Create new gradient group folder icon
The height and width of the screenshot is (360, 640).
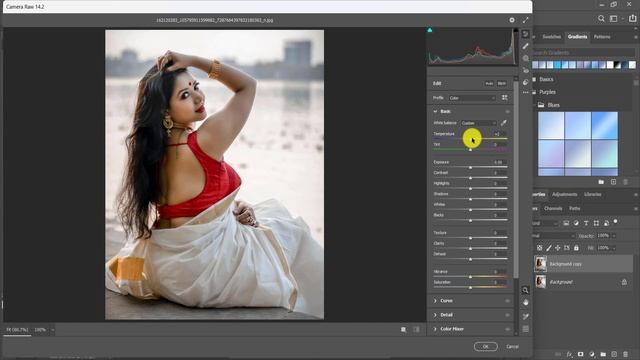point(601,182)
